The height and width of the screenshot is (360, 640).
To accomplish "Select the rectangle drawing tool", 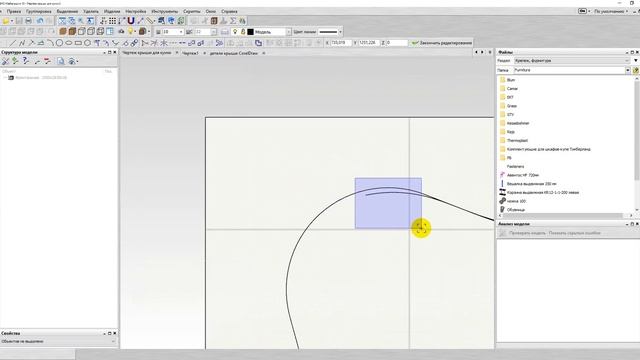I will pyautogui.click(x=78, y=43).
